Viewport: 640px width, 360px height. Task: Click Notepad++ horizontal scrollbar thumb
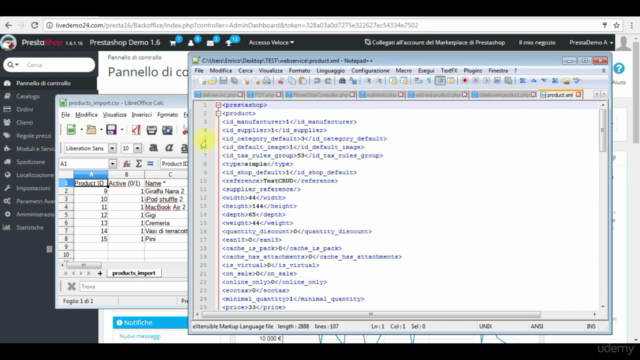371,314
